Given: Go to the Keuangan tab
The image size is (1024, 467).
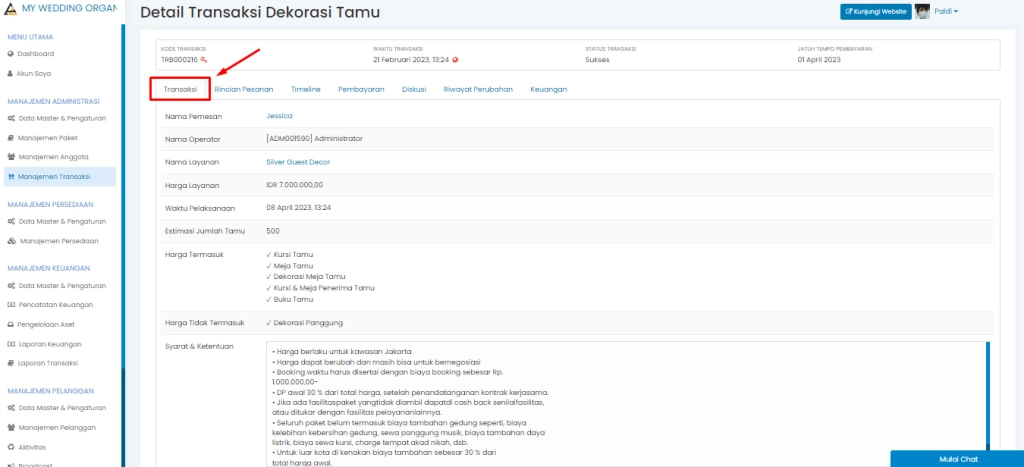Looking at the screenshot, I should click(549, 89).
